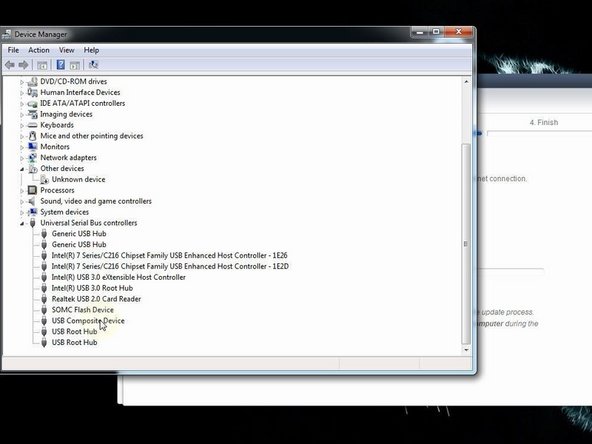Select Mice and other pointing devices label
Image resolution: width=592 pixels, height=444 pixels.
pyautogui.click(x=92, y=136)
